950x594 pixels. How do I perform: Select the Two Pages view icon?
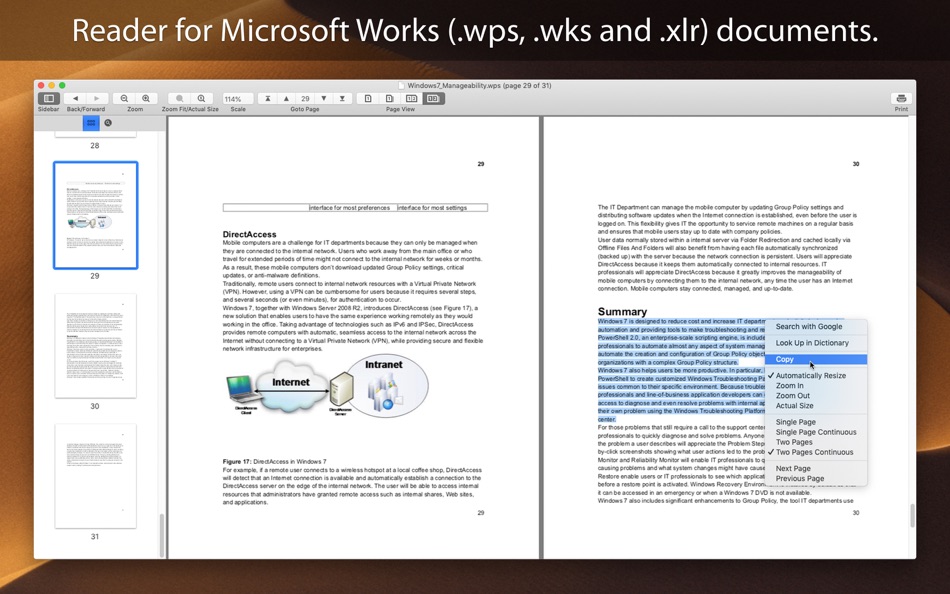click(x=411, y=98)
